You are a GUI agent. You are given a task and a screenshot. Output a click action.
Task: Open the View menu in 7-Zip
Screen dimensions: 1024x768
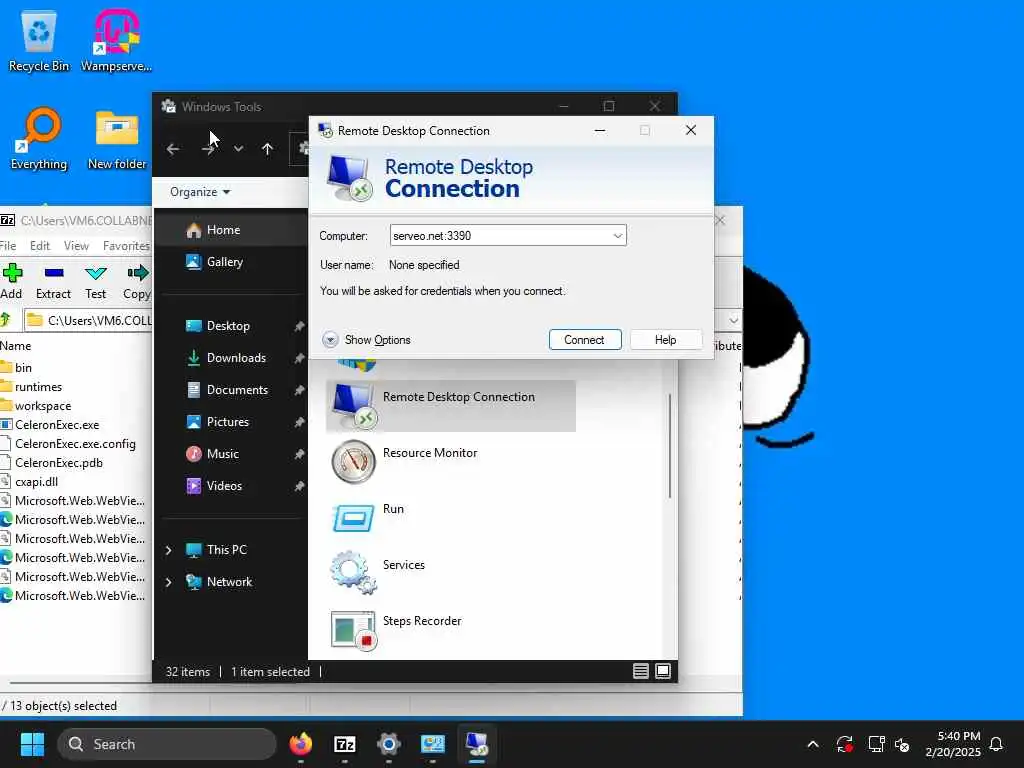tap(76, 246)
